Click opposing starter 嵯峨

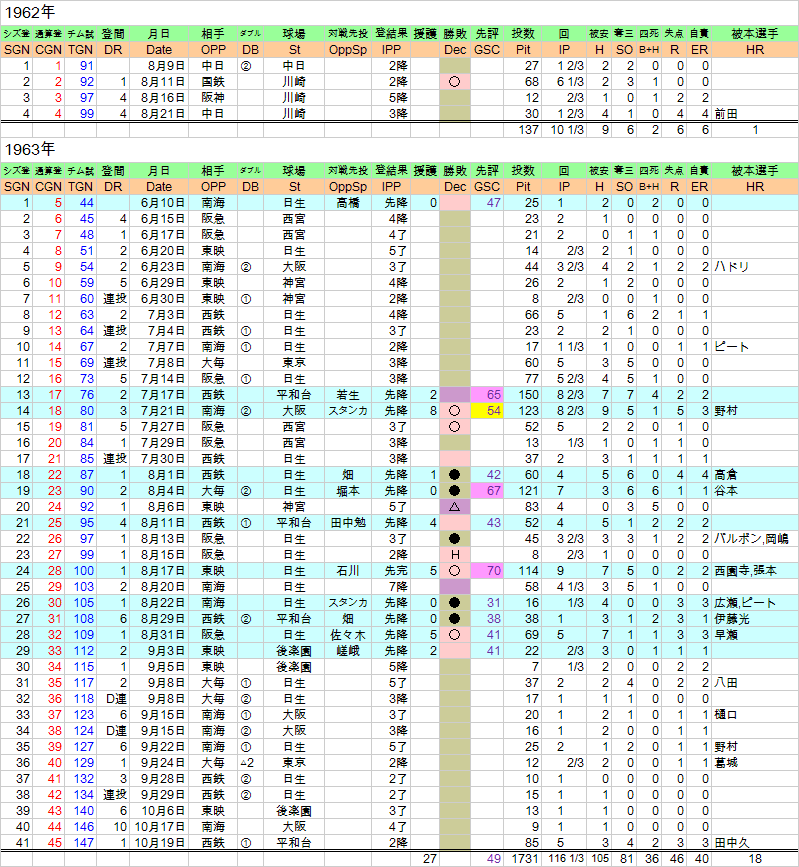tap(348, 651)
